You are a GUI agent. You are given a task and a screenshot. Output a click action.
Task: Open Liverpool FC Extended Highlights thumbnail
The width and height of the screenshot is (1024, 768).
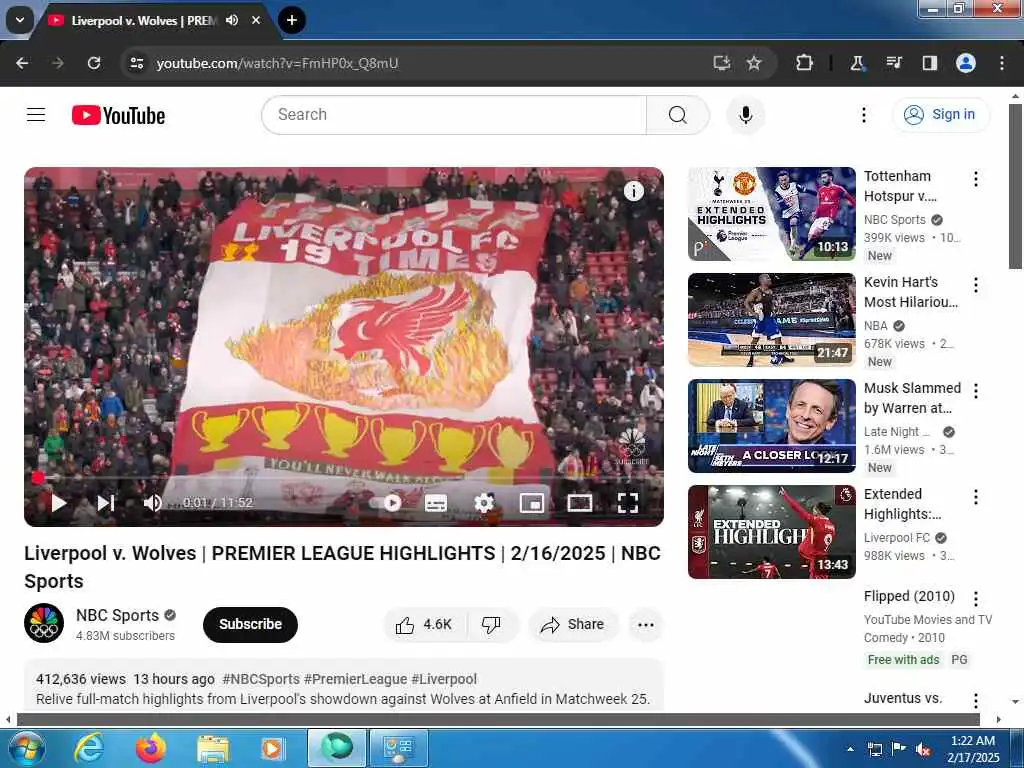point(771,532)
